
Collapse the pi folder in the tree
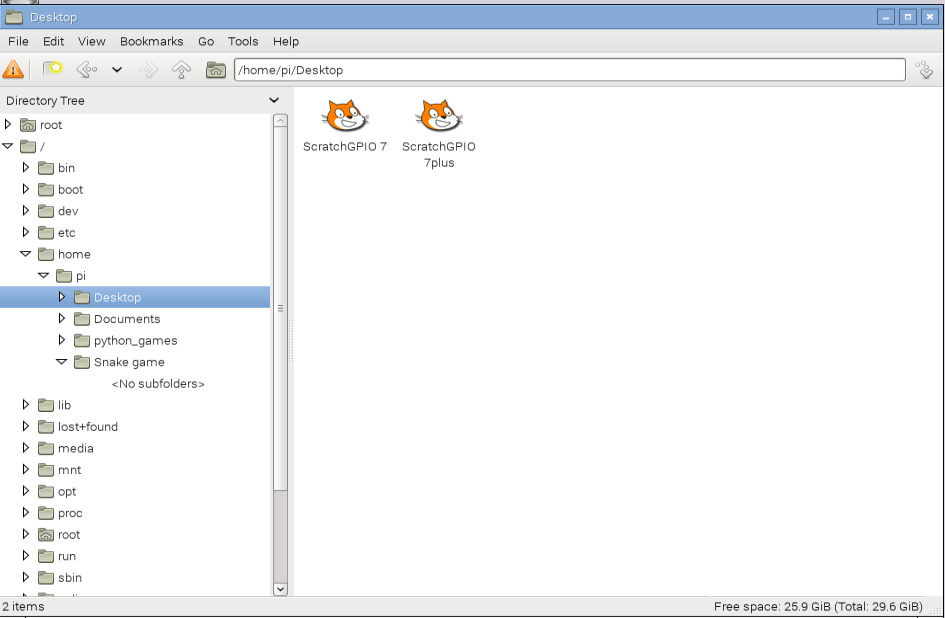42,275
